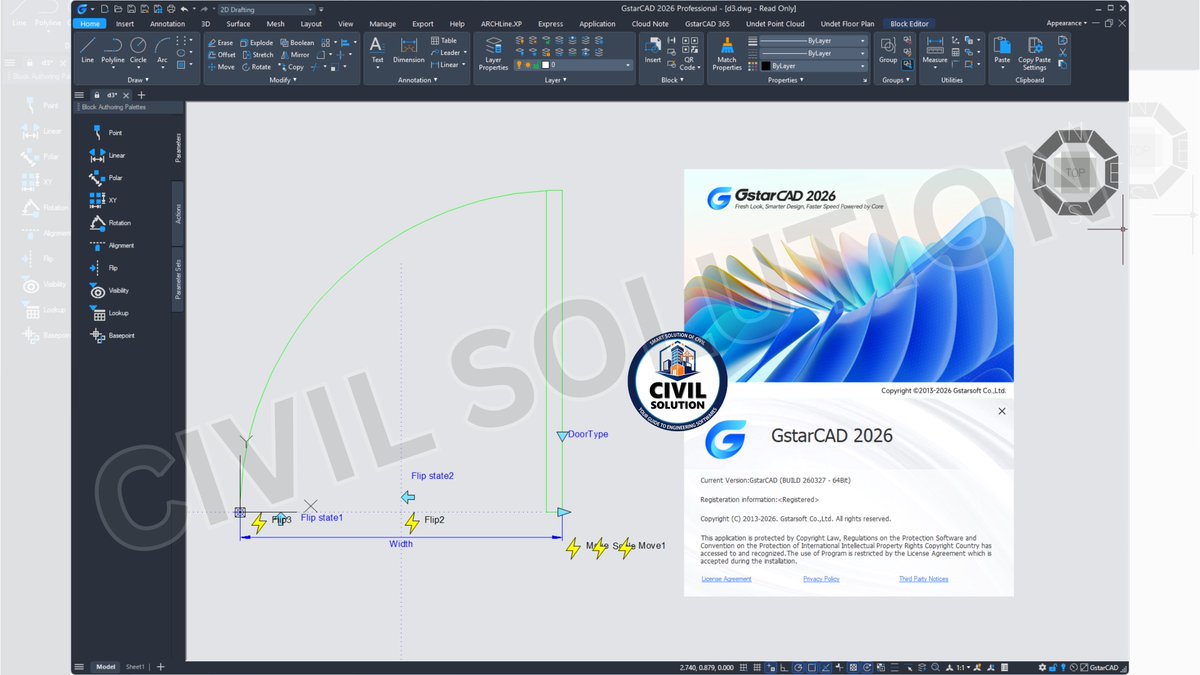Add a Visibility parameter from palette
This screenshot has width=1200, height=675.
pyautogui.click(x=110, y=290)
